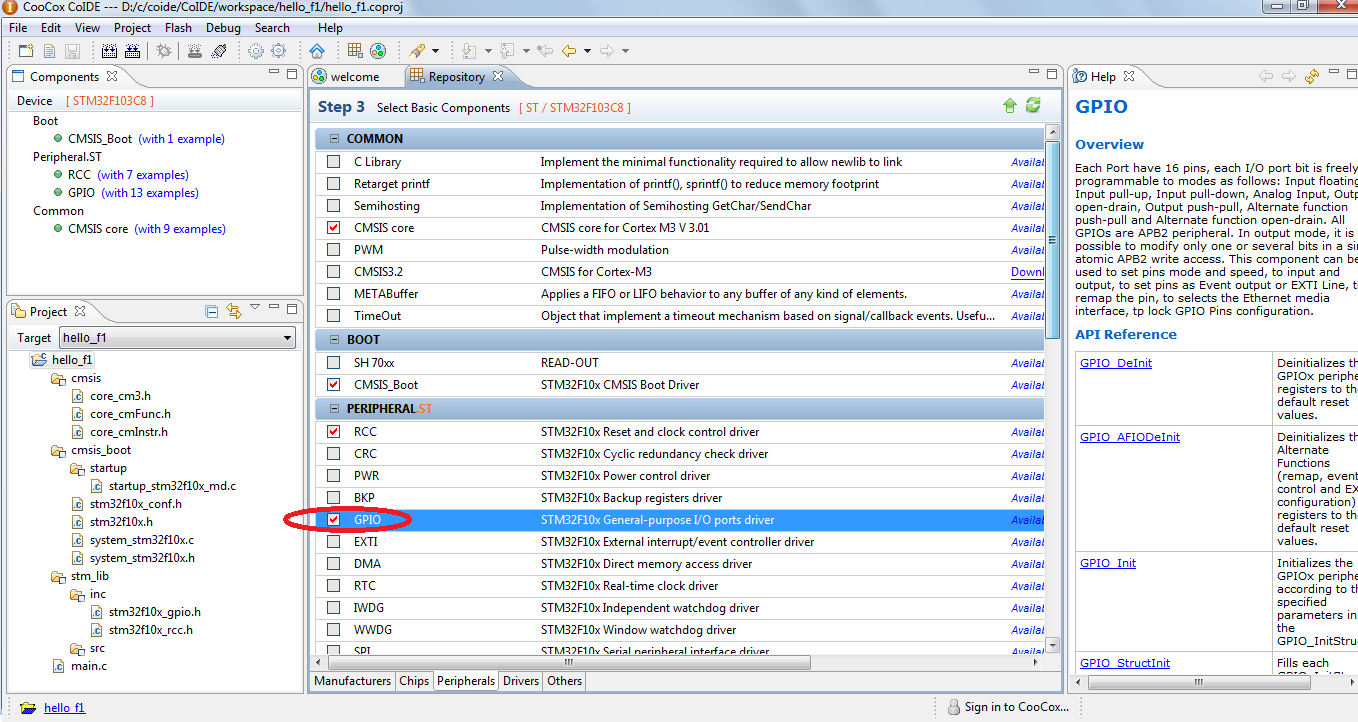
Task: Click the pen/search tool icon in toolbar
Action: (x=417, y=51)
